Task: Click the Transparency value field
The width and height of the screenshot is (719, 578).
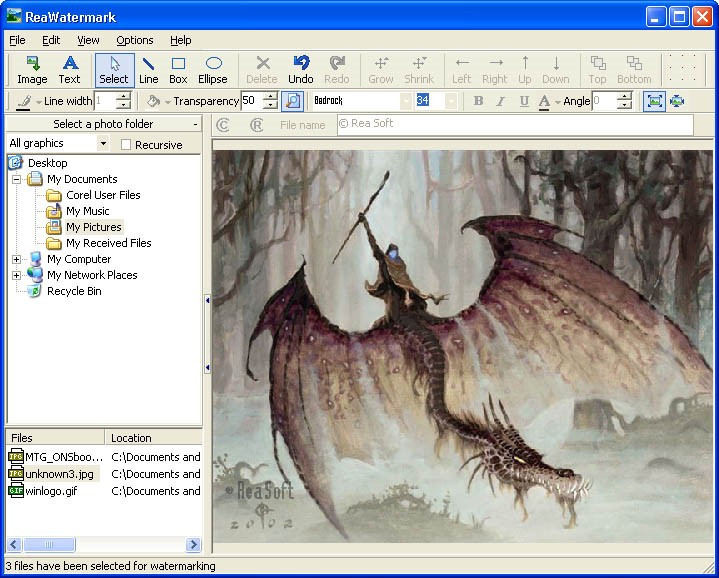Action: click(252, 101)
